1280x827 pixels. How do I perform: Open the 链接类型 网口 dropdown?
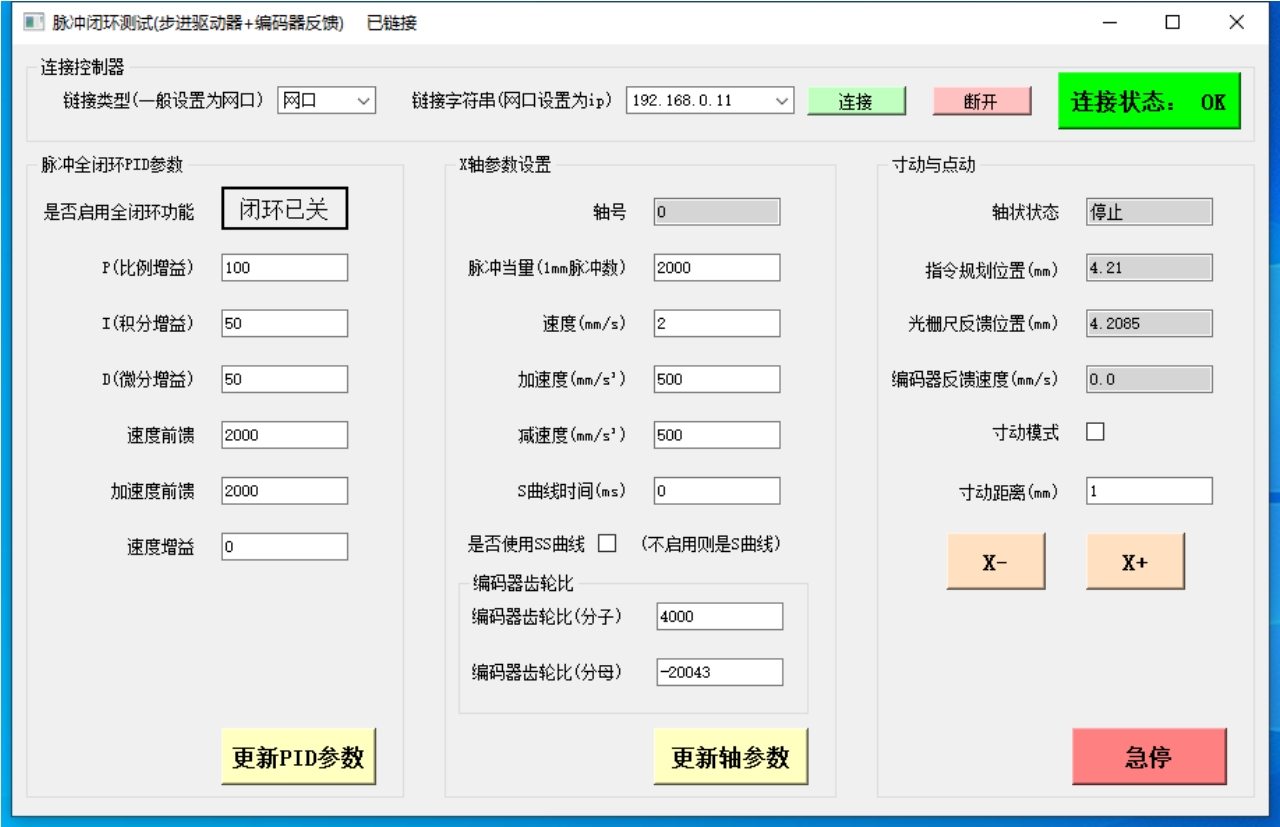pyautogui.click(x=327, y=100)
